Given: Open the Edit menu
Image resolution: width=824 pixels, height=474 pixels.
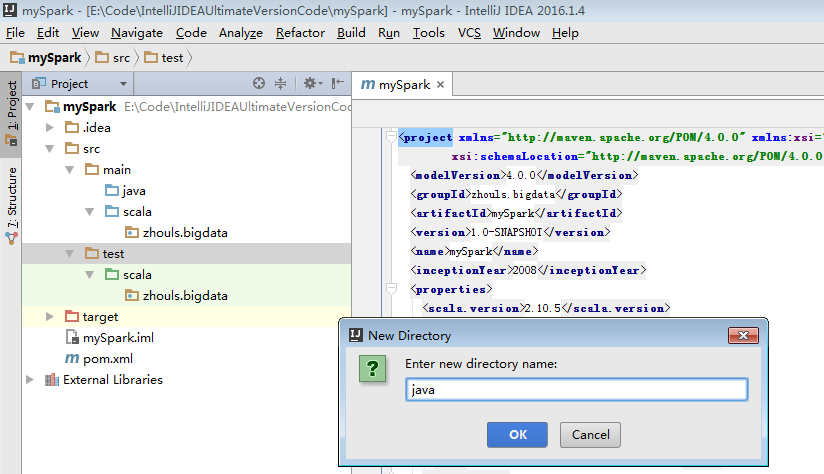Looking at the screenshot, I should click(48, 33).
